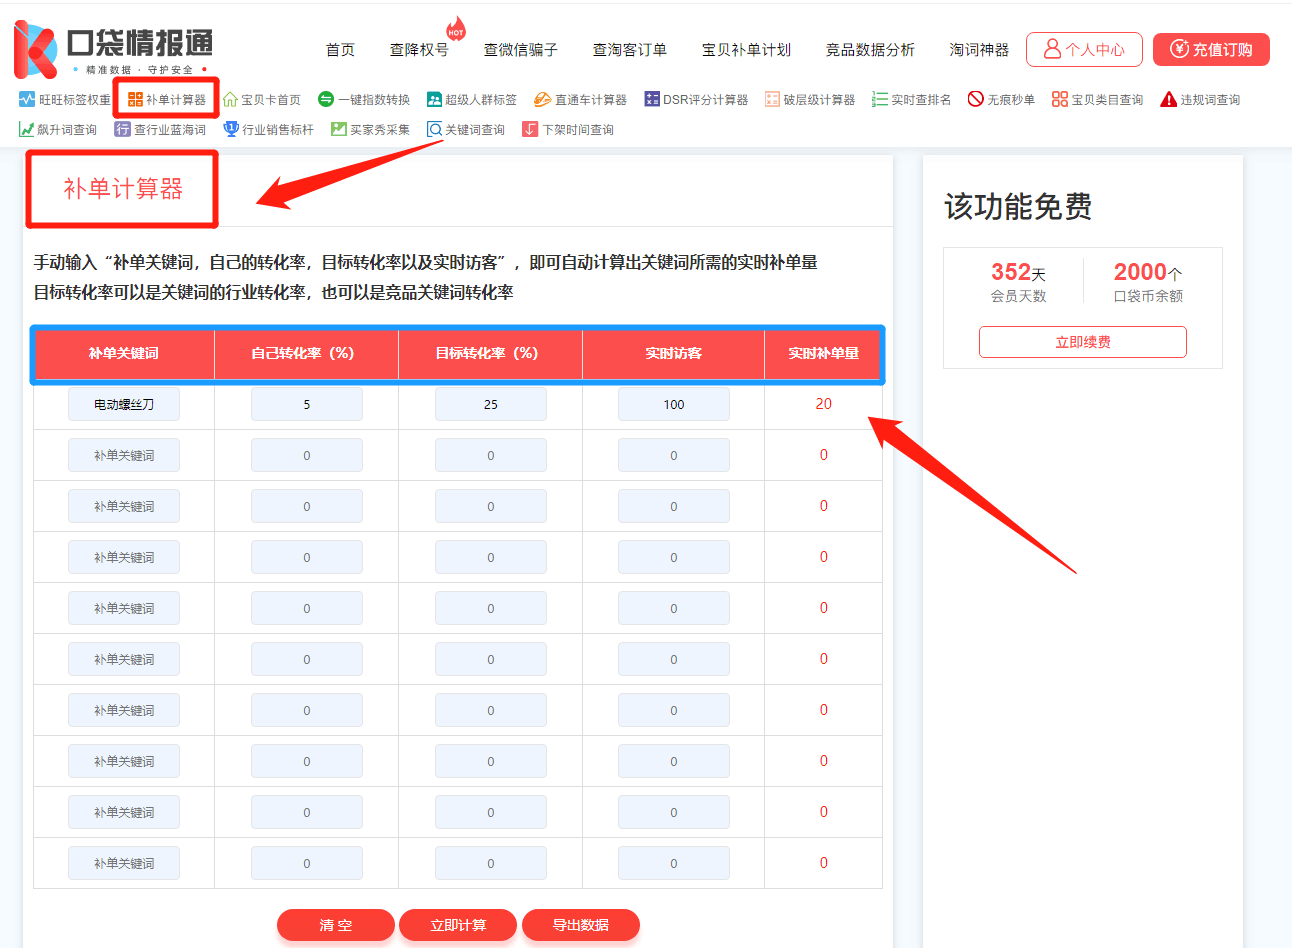This screenshot has width=1292, height=948.
Task: Click the 该功能免费 heading
Action: tap(1018, 207)
